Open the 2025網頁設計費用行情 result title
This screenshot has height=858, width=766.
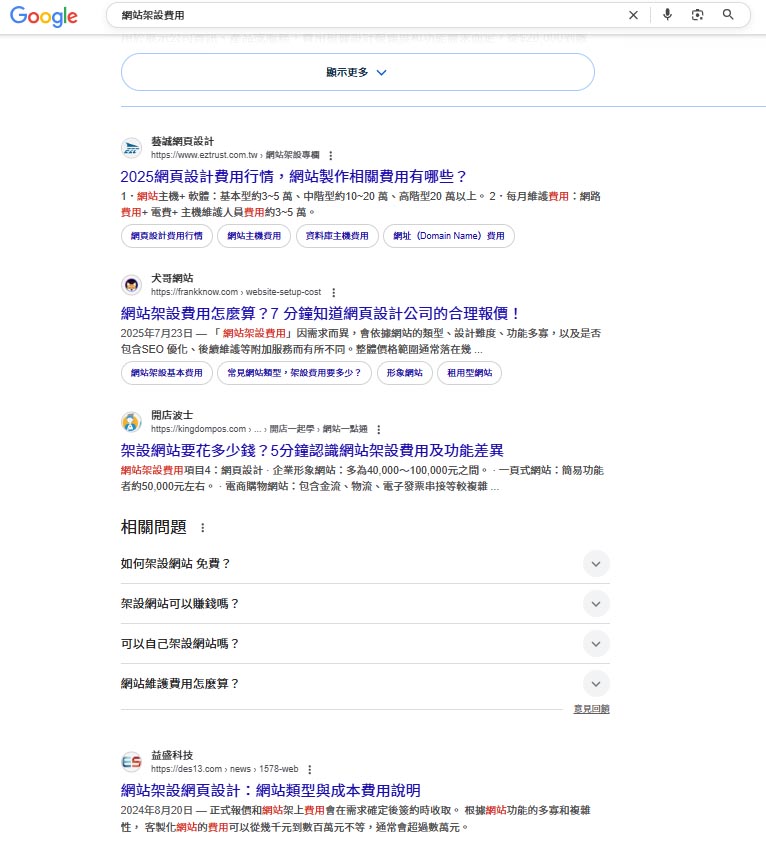pyautogui.click(x=293, y=177)
